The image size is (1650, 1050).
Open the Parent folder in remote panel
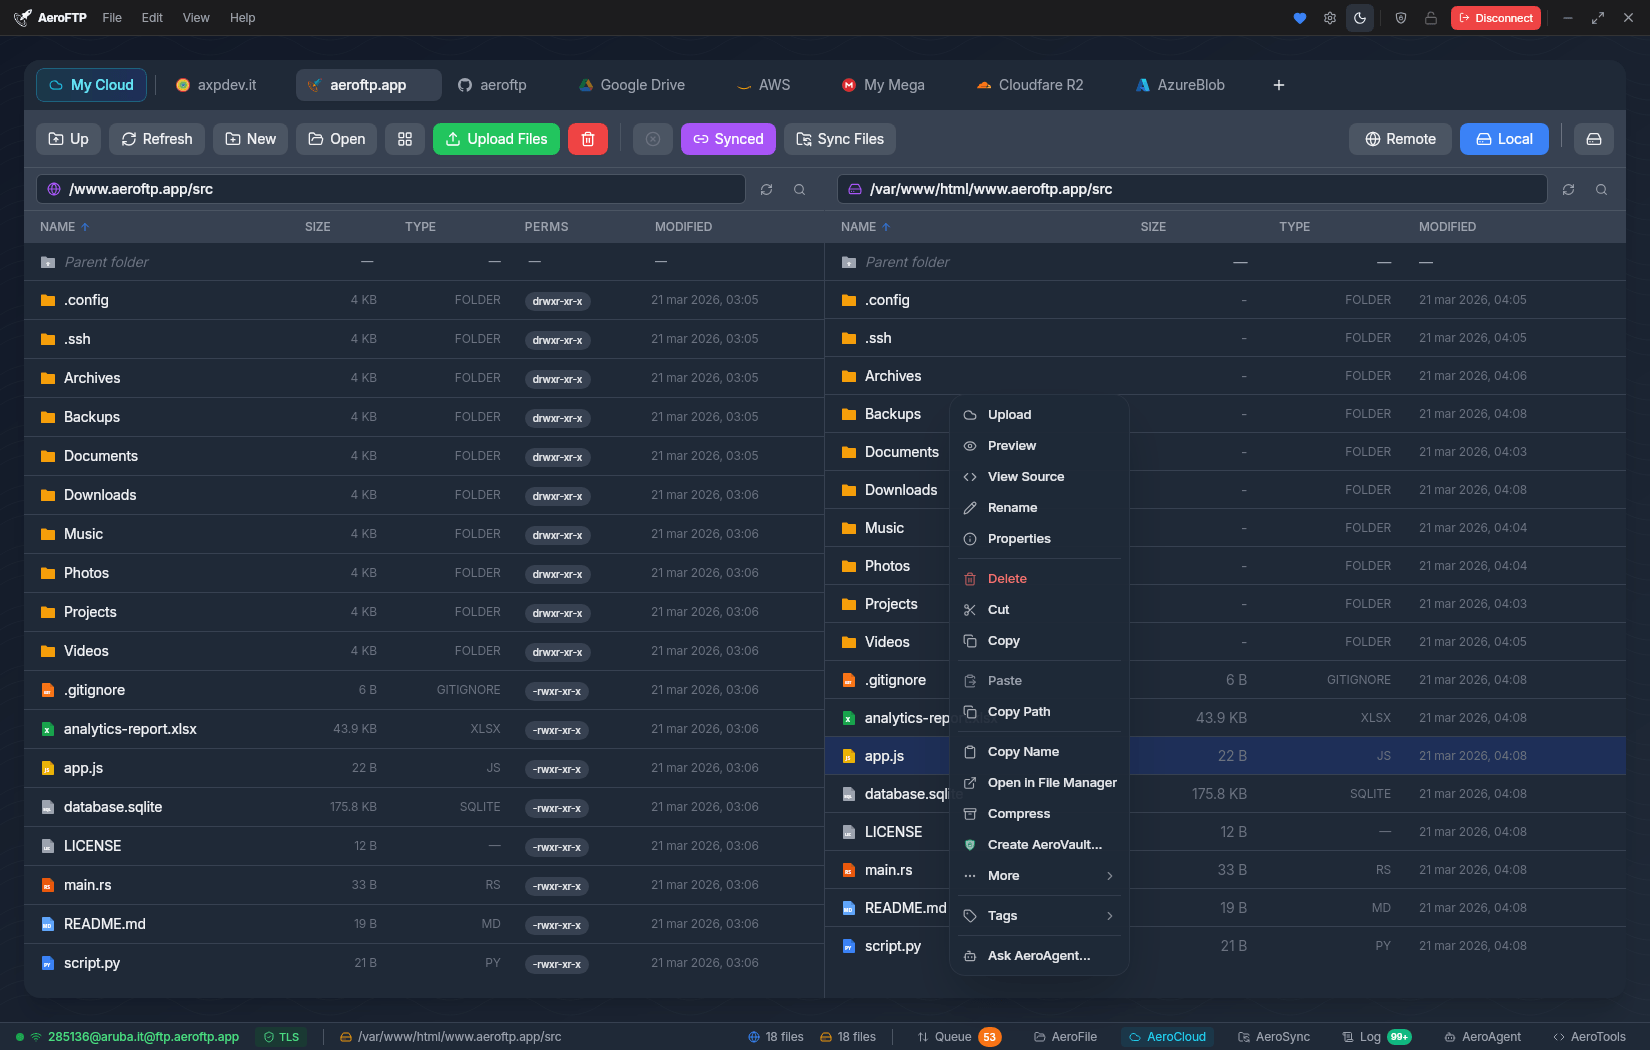[x=105, y=262]
